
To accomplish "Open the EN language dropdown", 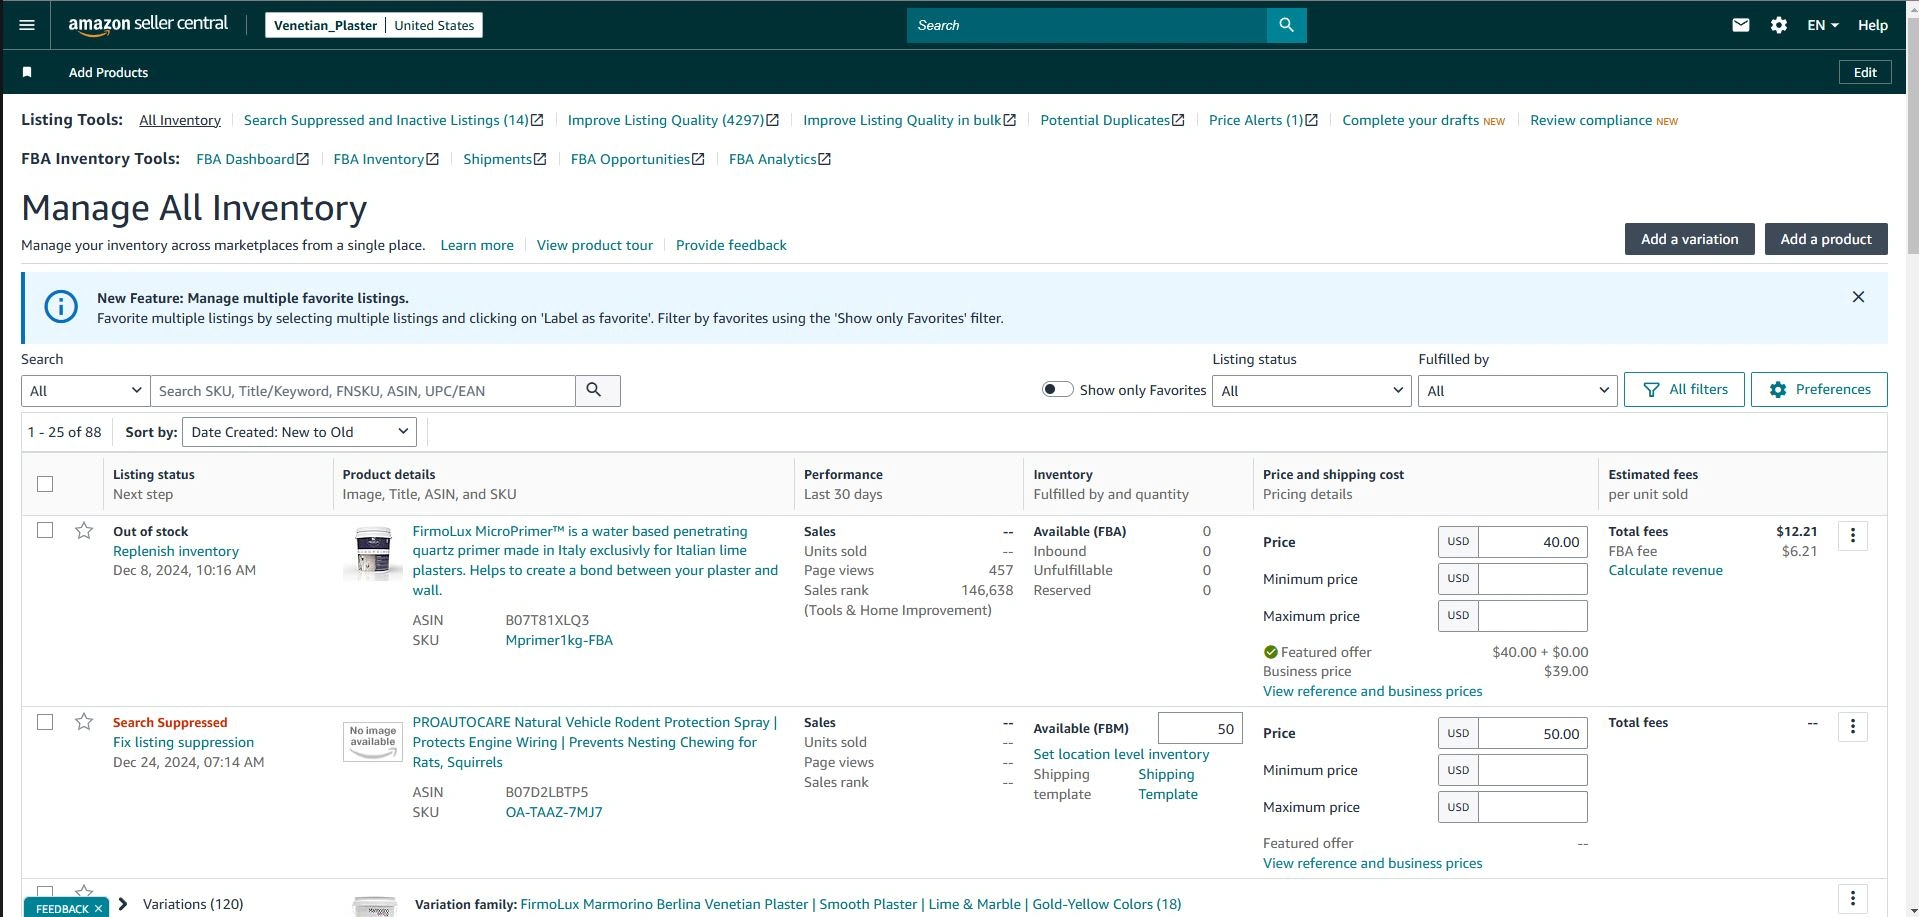I will 1822,25.
